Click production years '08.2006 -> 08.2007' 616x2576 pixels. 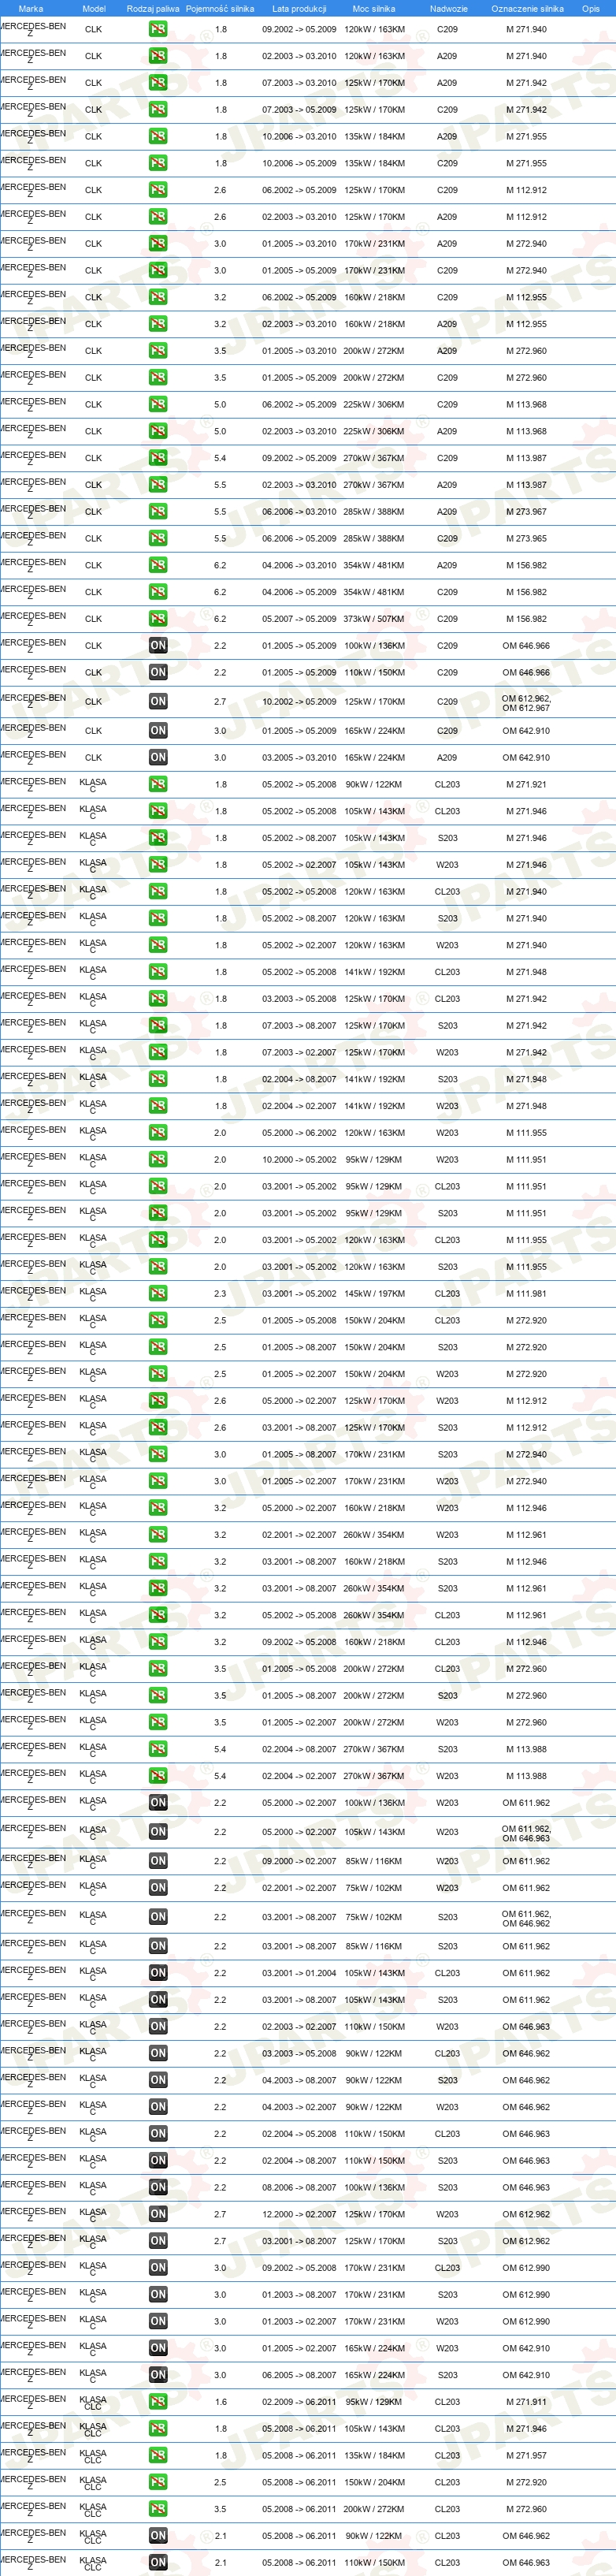[x=299, y=2188]
